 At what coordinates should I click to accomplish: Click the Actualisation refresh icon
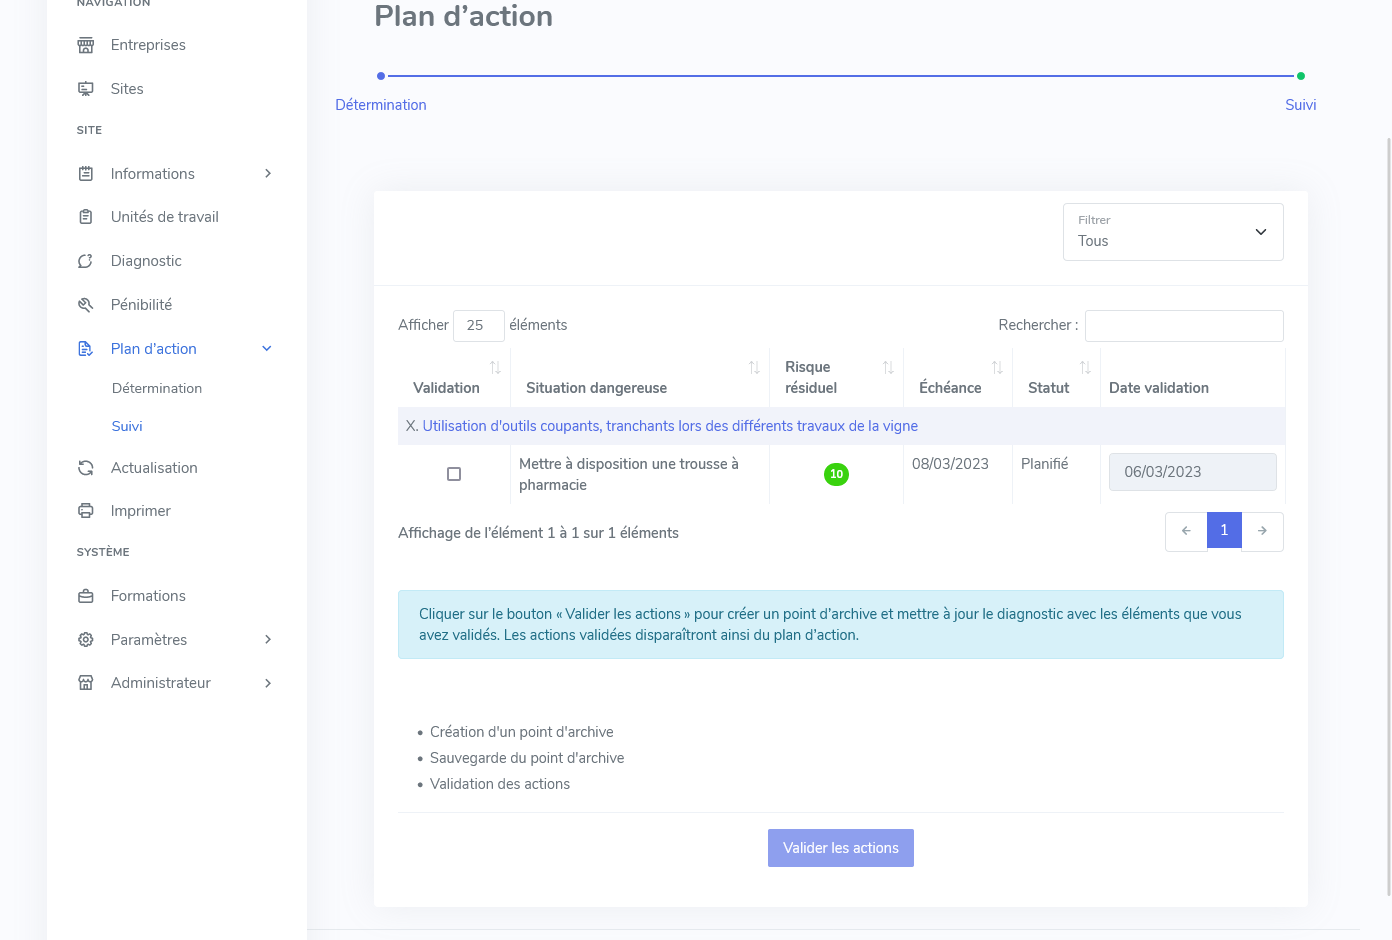tap(86, 468)
